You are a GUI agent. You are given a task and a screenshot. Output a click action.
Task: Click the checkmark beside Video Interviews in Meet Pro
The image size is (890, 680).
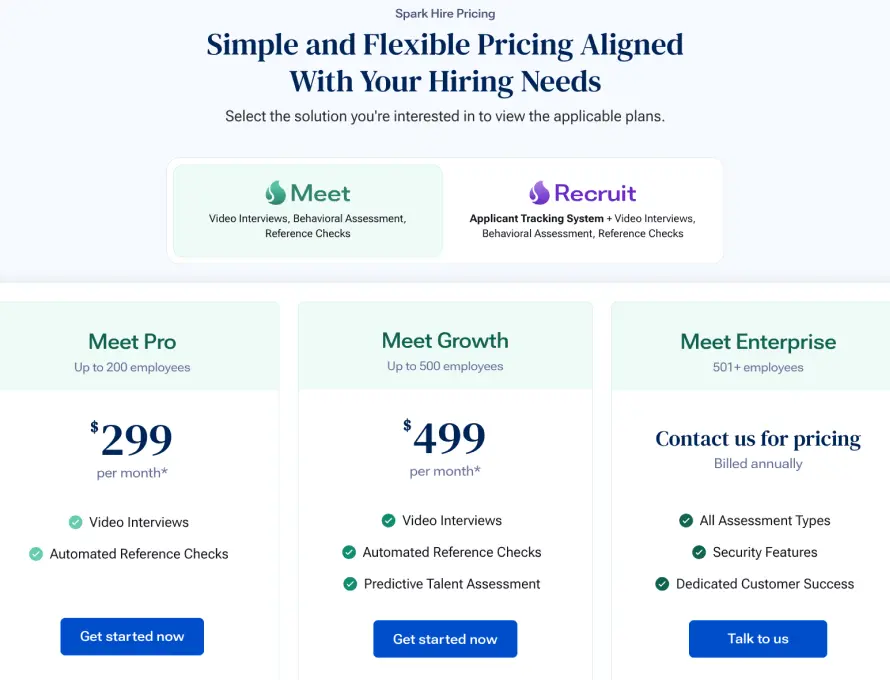(x=75, y=522)
